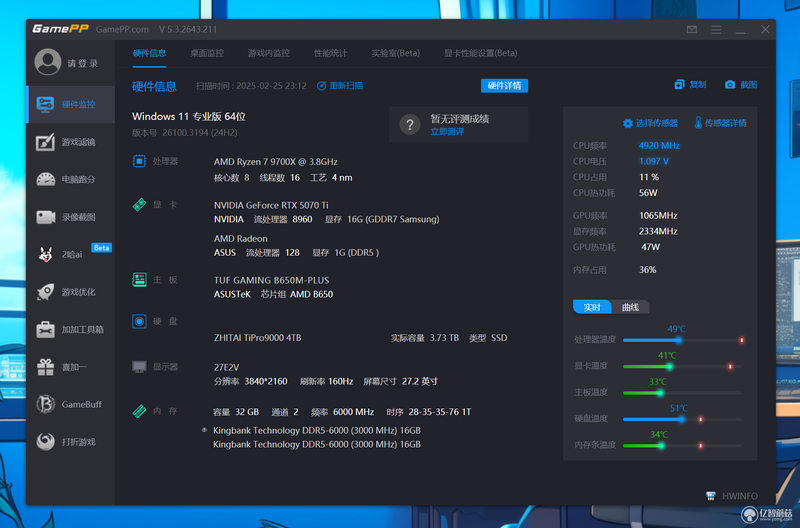Viewport: 800px width, 528px height.
Task: Switch to 游戏内监控 tab
Action: (x=268, y=53)
